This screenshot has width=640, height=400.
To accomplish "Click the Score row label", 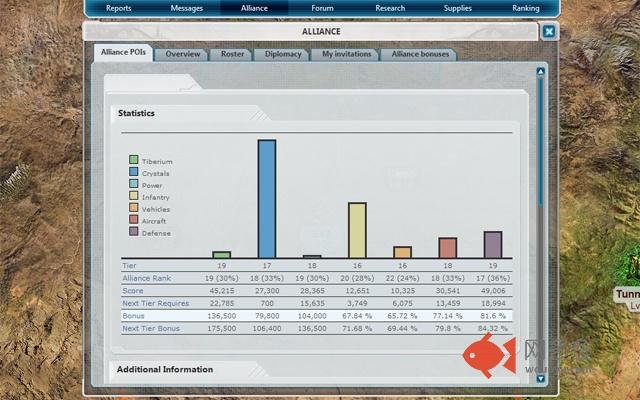I will click(133, 291).
